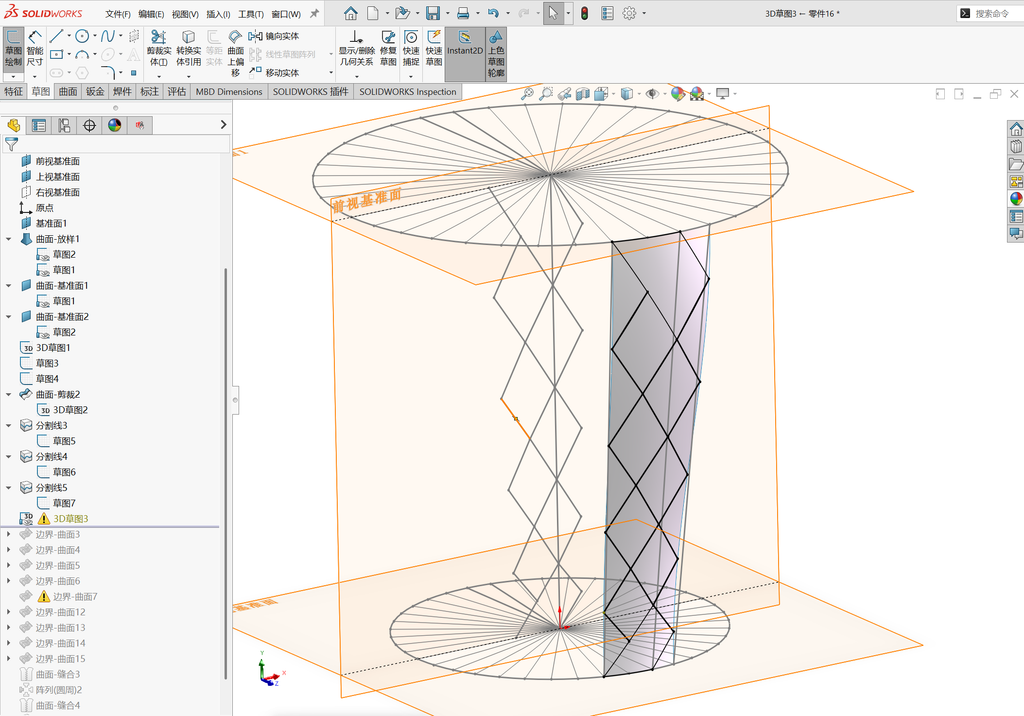
Task: Open the ConfigurationManager tab
Action: pos(64,125)
